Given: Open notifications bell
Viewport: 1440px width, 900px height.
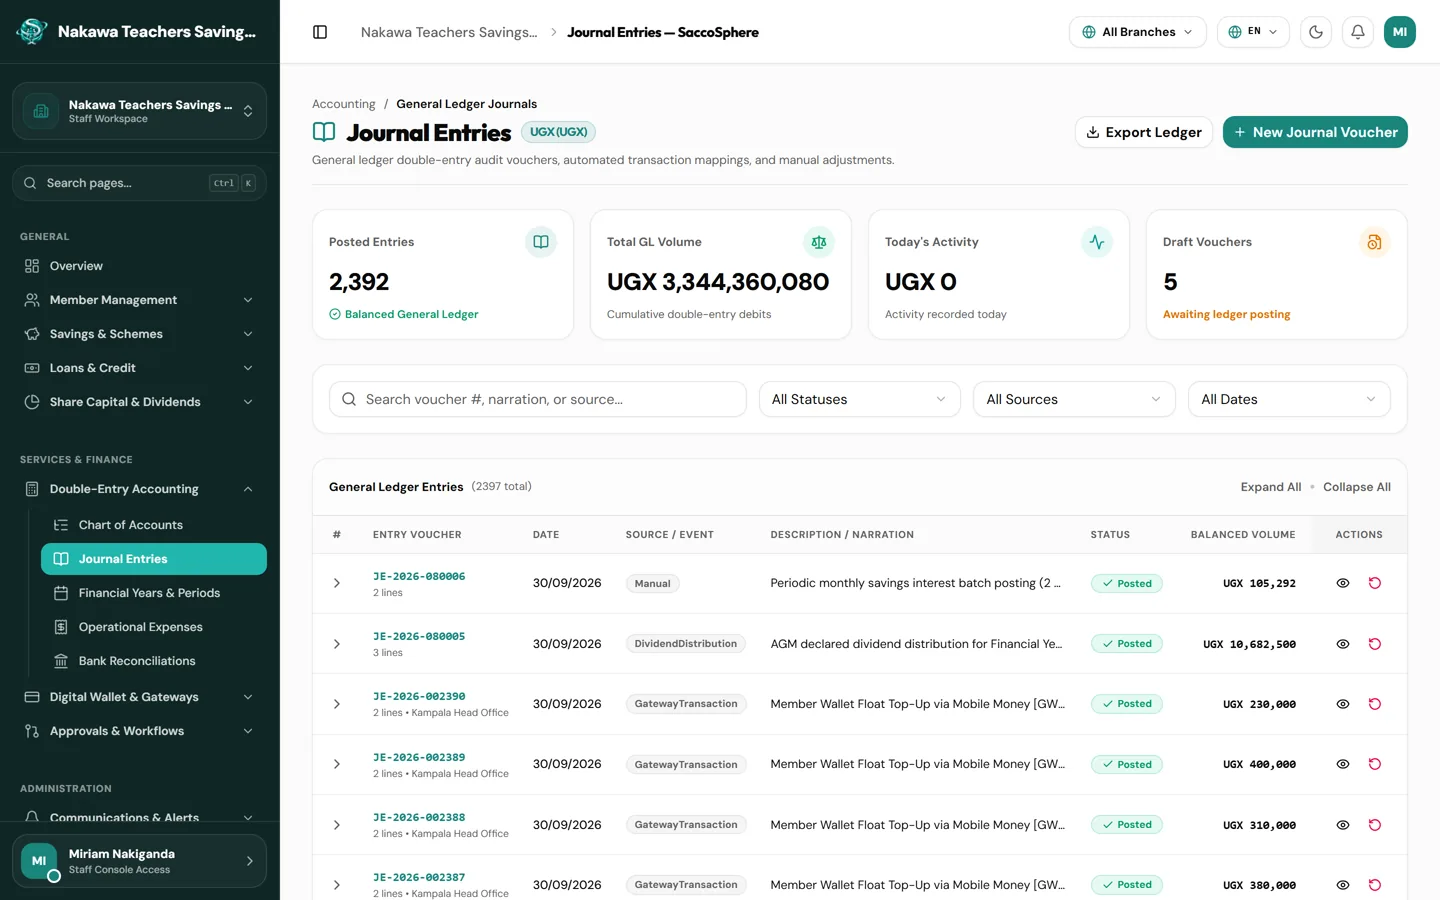Looking at the screenshot, I should coord(1358,32).
